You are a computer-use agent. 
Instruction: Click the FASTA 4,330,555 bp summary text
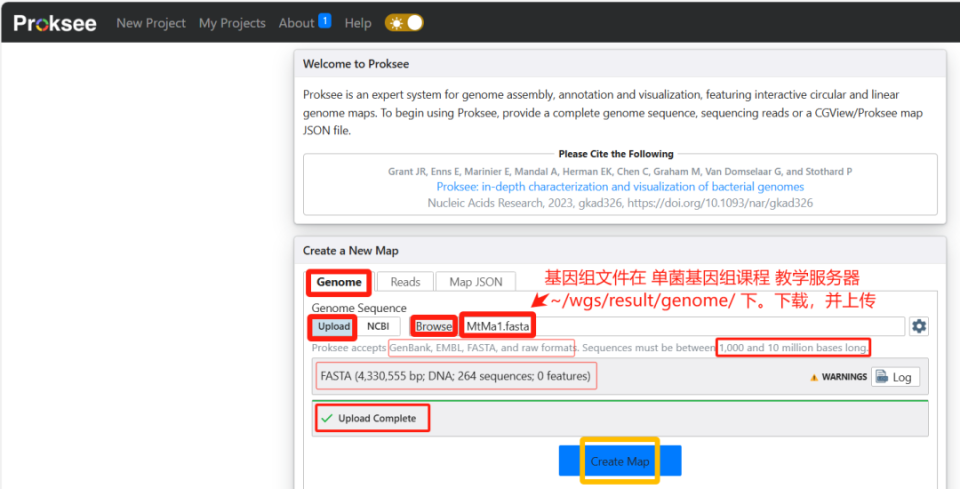click(456, 376)
